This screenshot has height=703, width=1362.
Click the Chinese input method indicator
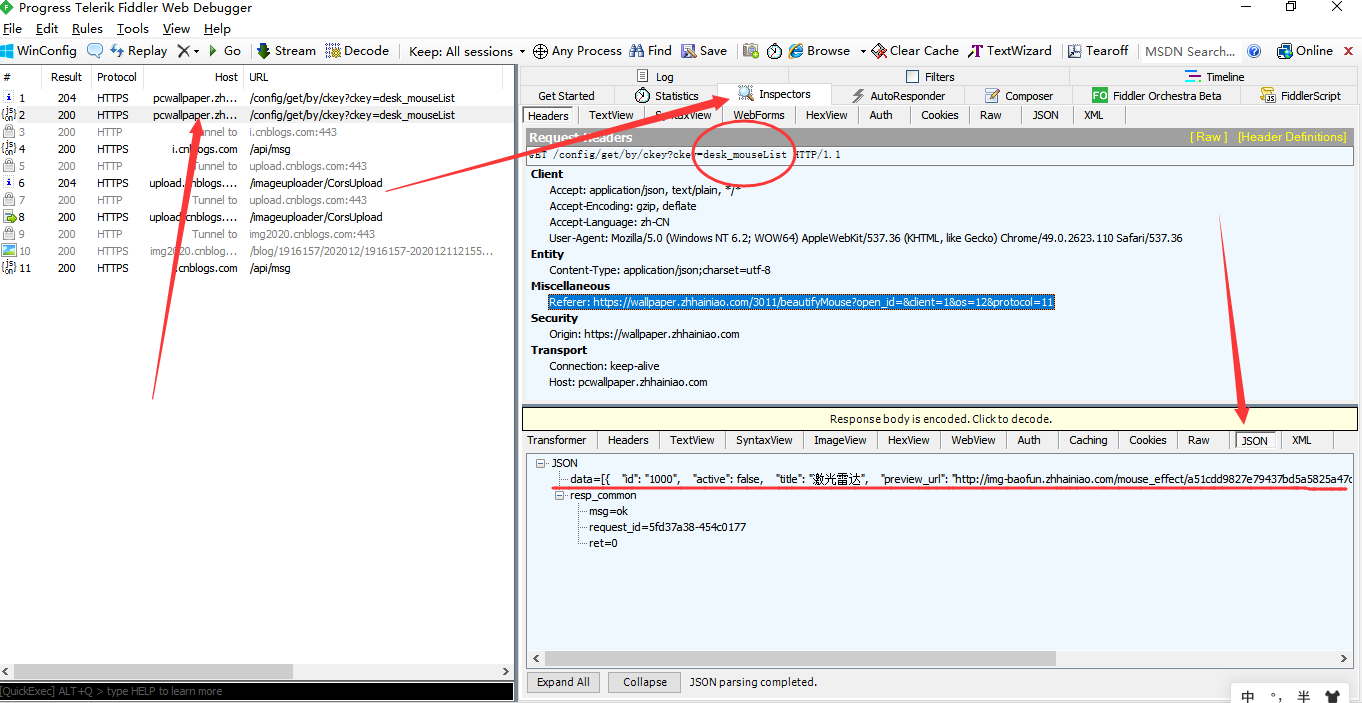point(1248,695)
